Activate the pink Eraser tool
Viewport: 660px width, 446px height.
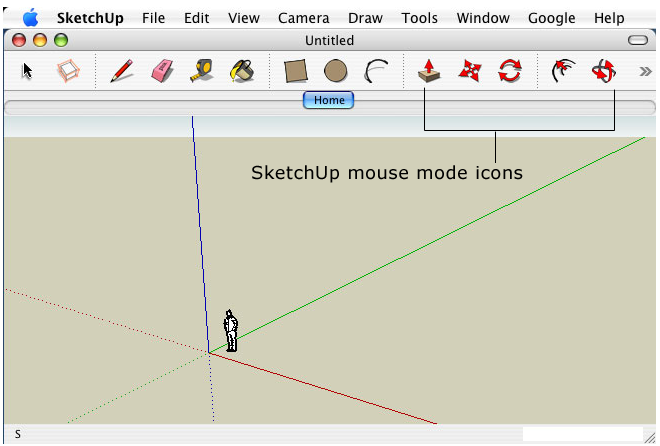point(162,71)
